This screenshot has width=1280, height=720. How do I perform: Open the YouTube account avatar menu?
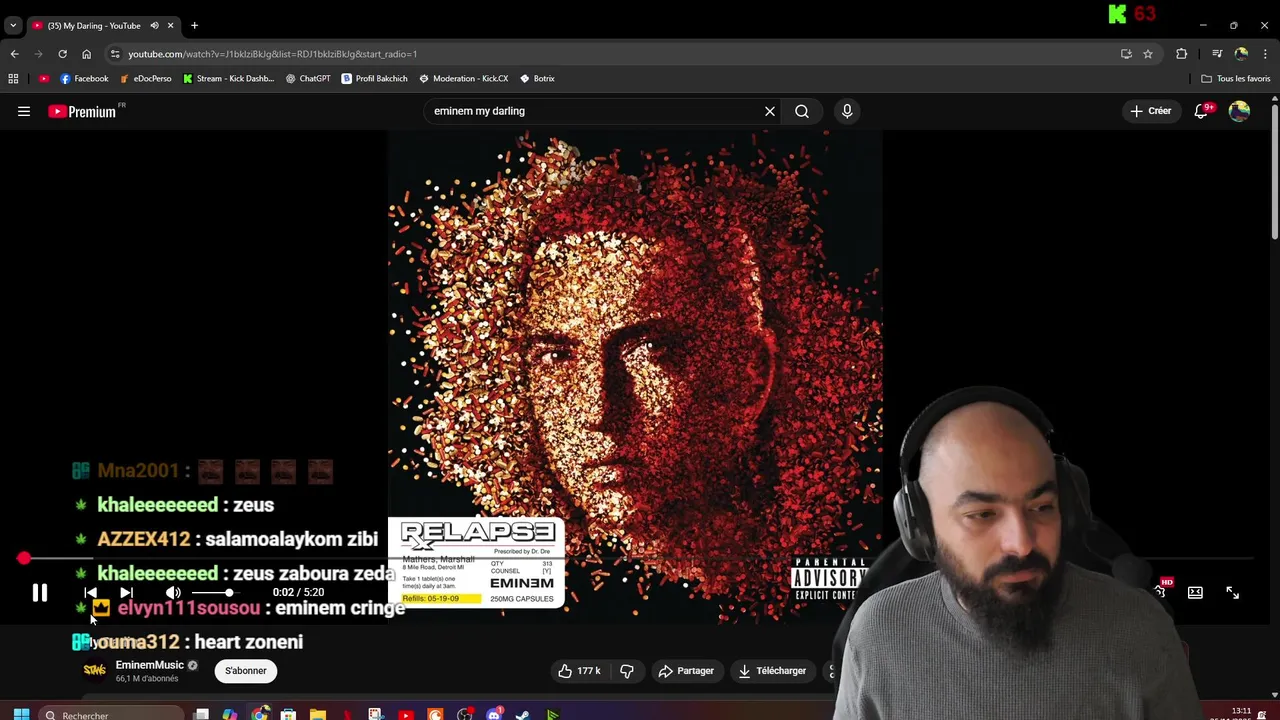[1239, 111]
